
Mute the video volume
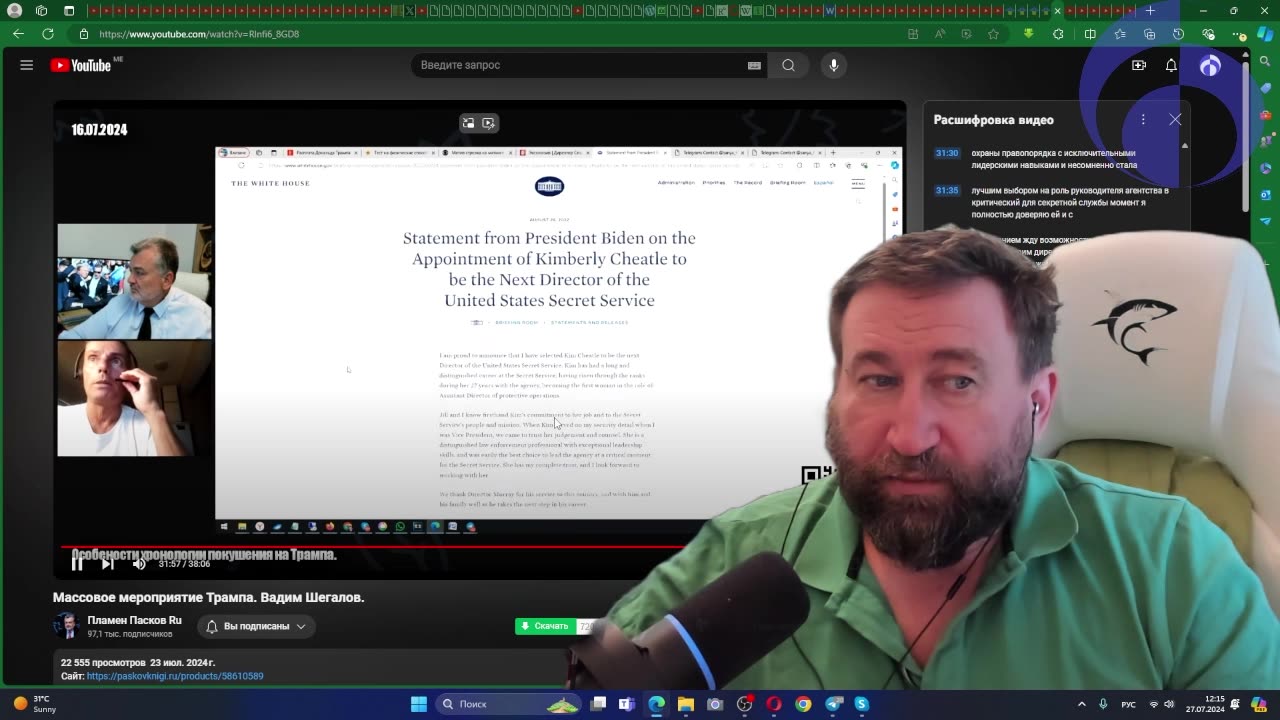coord(139,564)
